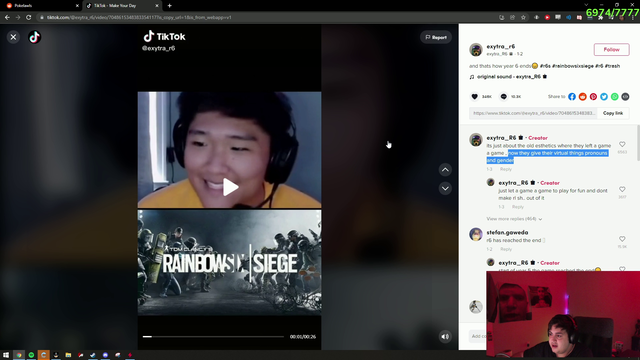640x360 pixels.
Task: Like the 'just let a game' reply
Action: coord(622,189)
